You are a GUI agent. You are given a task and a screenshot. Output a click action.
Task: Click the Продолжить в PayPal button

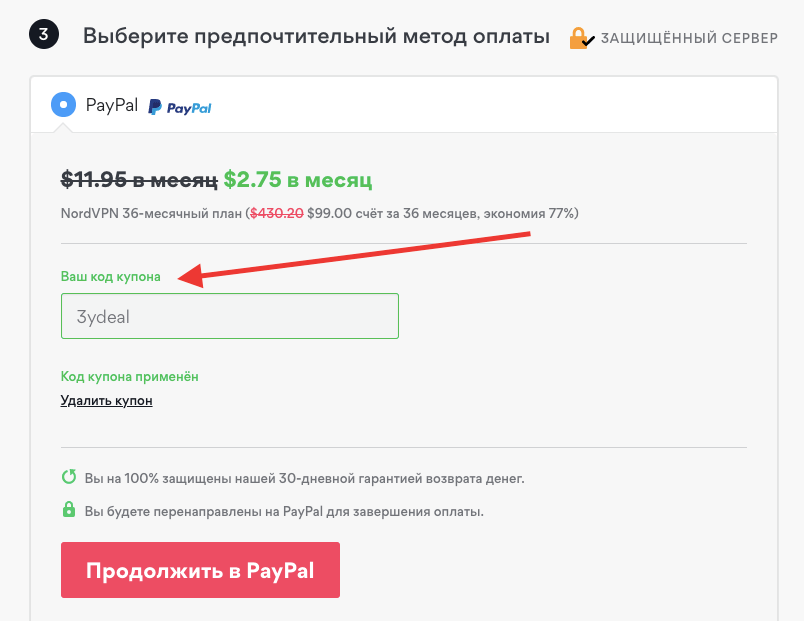pos(200,569)
